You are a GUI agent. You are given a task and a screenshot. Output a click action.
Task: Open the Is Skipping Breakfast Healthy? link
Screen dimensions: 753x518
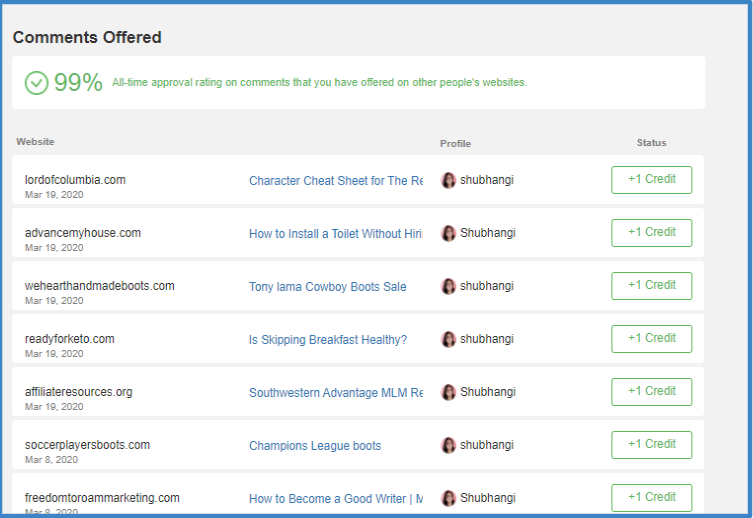point(328,340)
